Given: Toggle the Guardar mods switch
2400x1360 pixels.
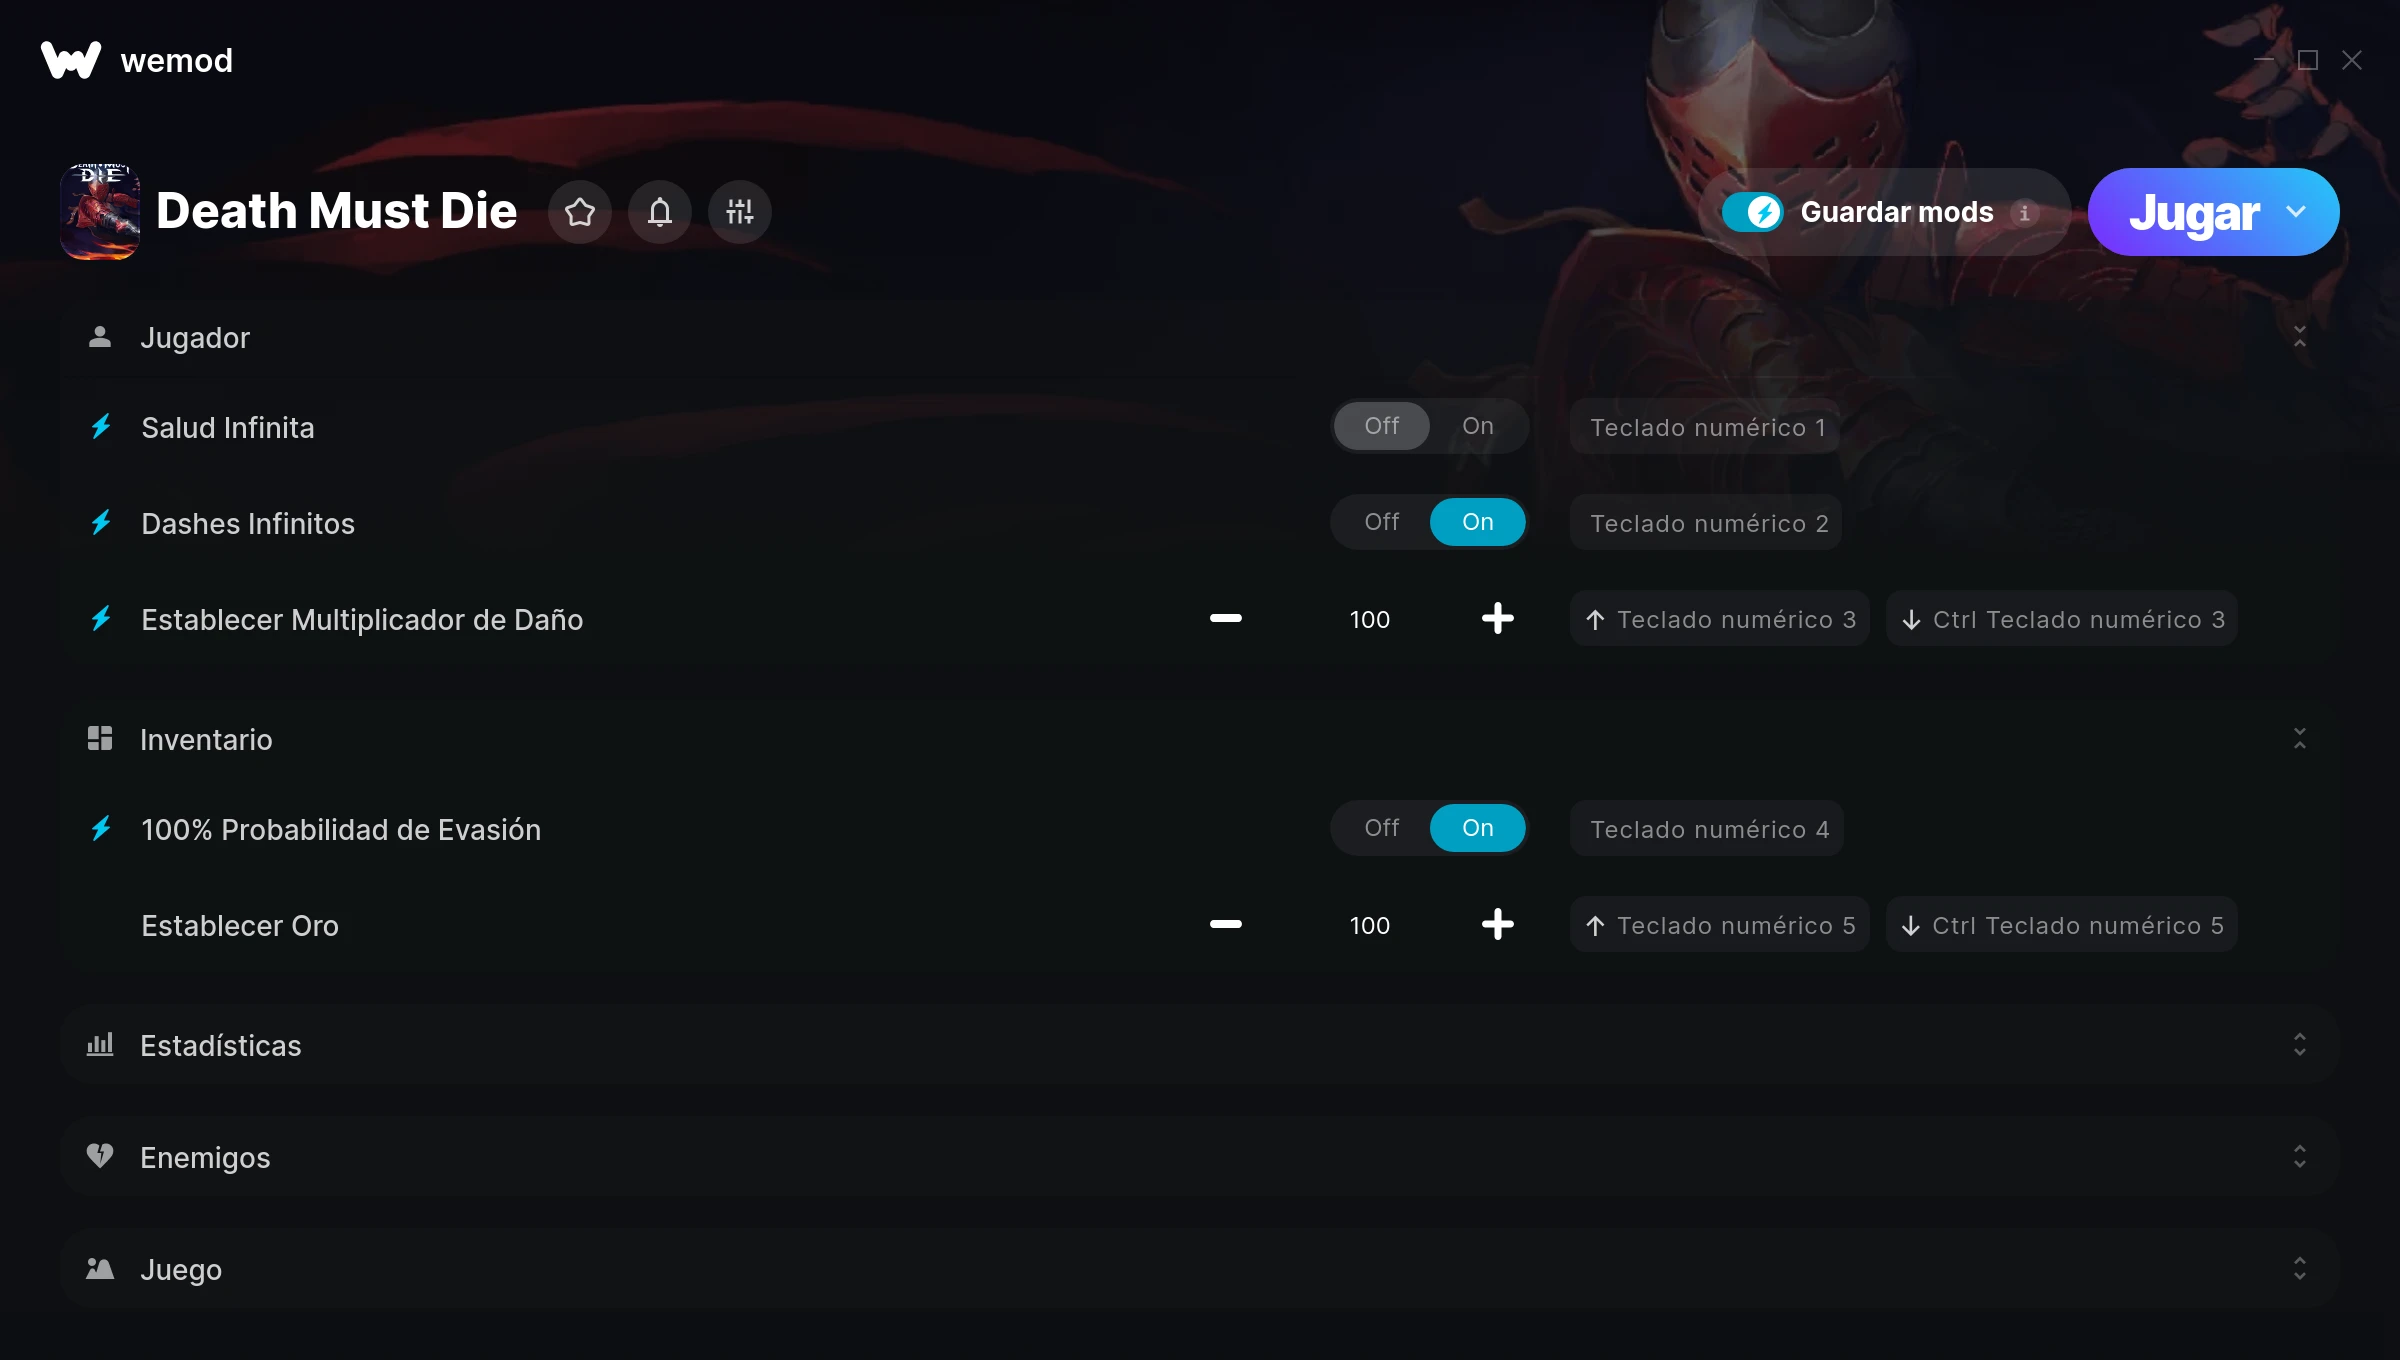Looking at the screenshot, I should [1753, 212].
